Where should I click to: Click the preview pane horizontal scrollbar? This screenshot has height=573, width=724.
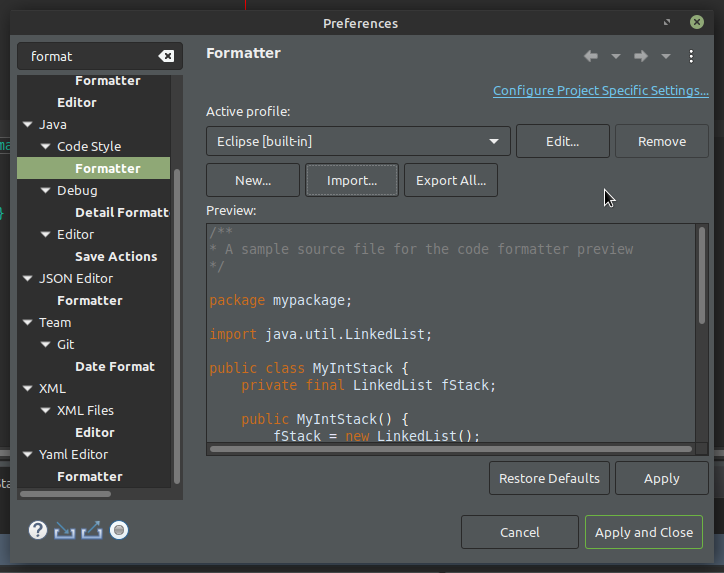(x=451, y=449)
